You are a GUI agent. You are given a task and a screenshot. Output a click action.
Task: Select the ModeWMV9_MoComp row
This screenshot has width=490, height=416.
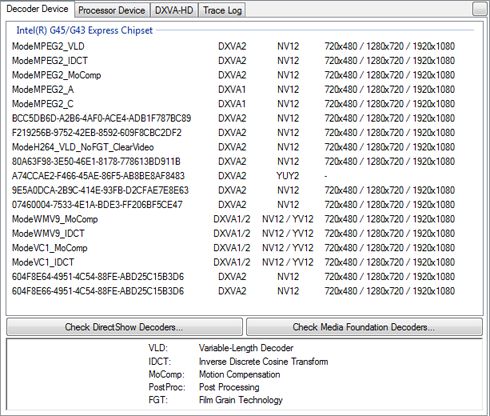pyautogui.click(x=233, y=219)
